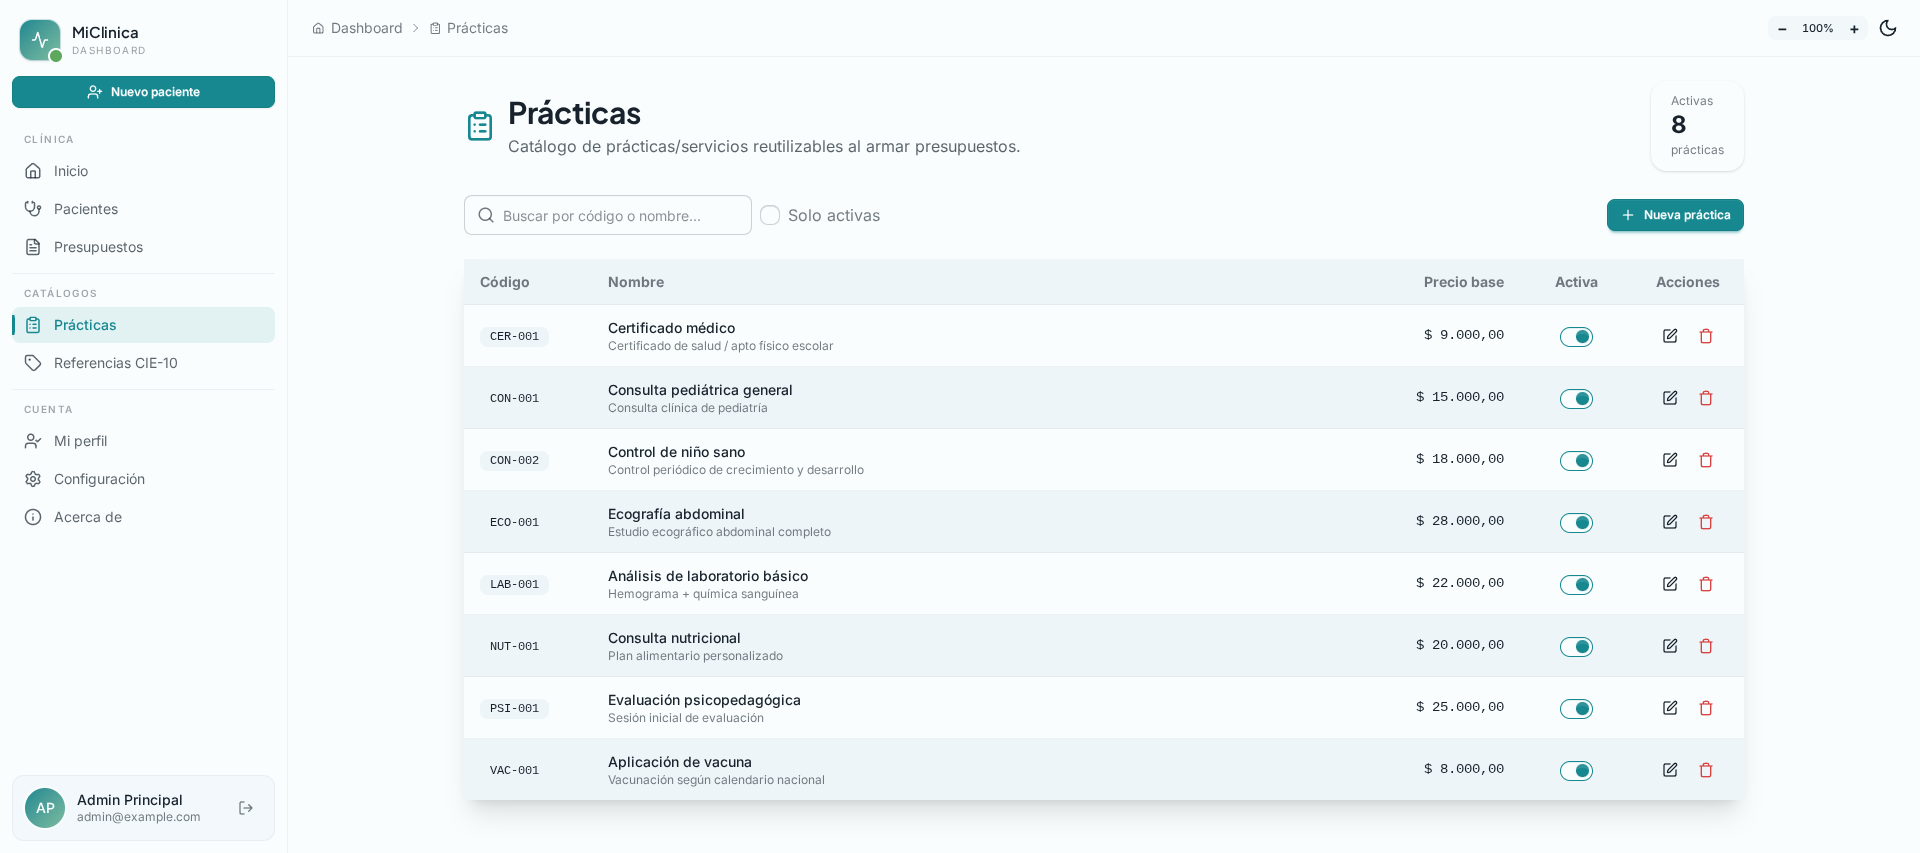Click the MiClinica logo icon

point(40,40)
